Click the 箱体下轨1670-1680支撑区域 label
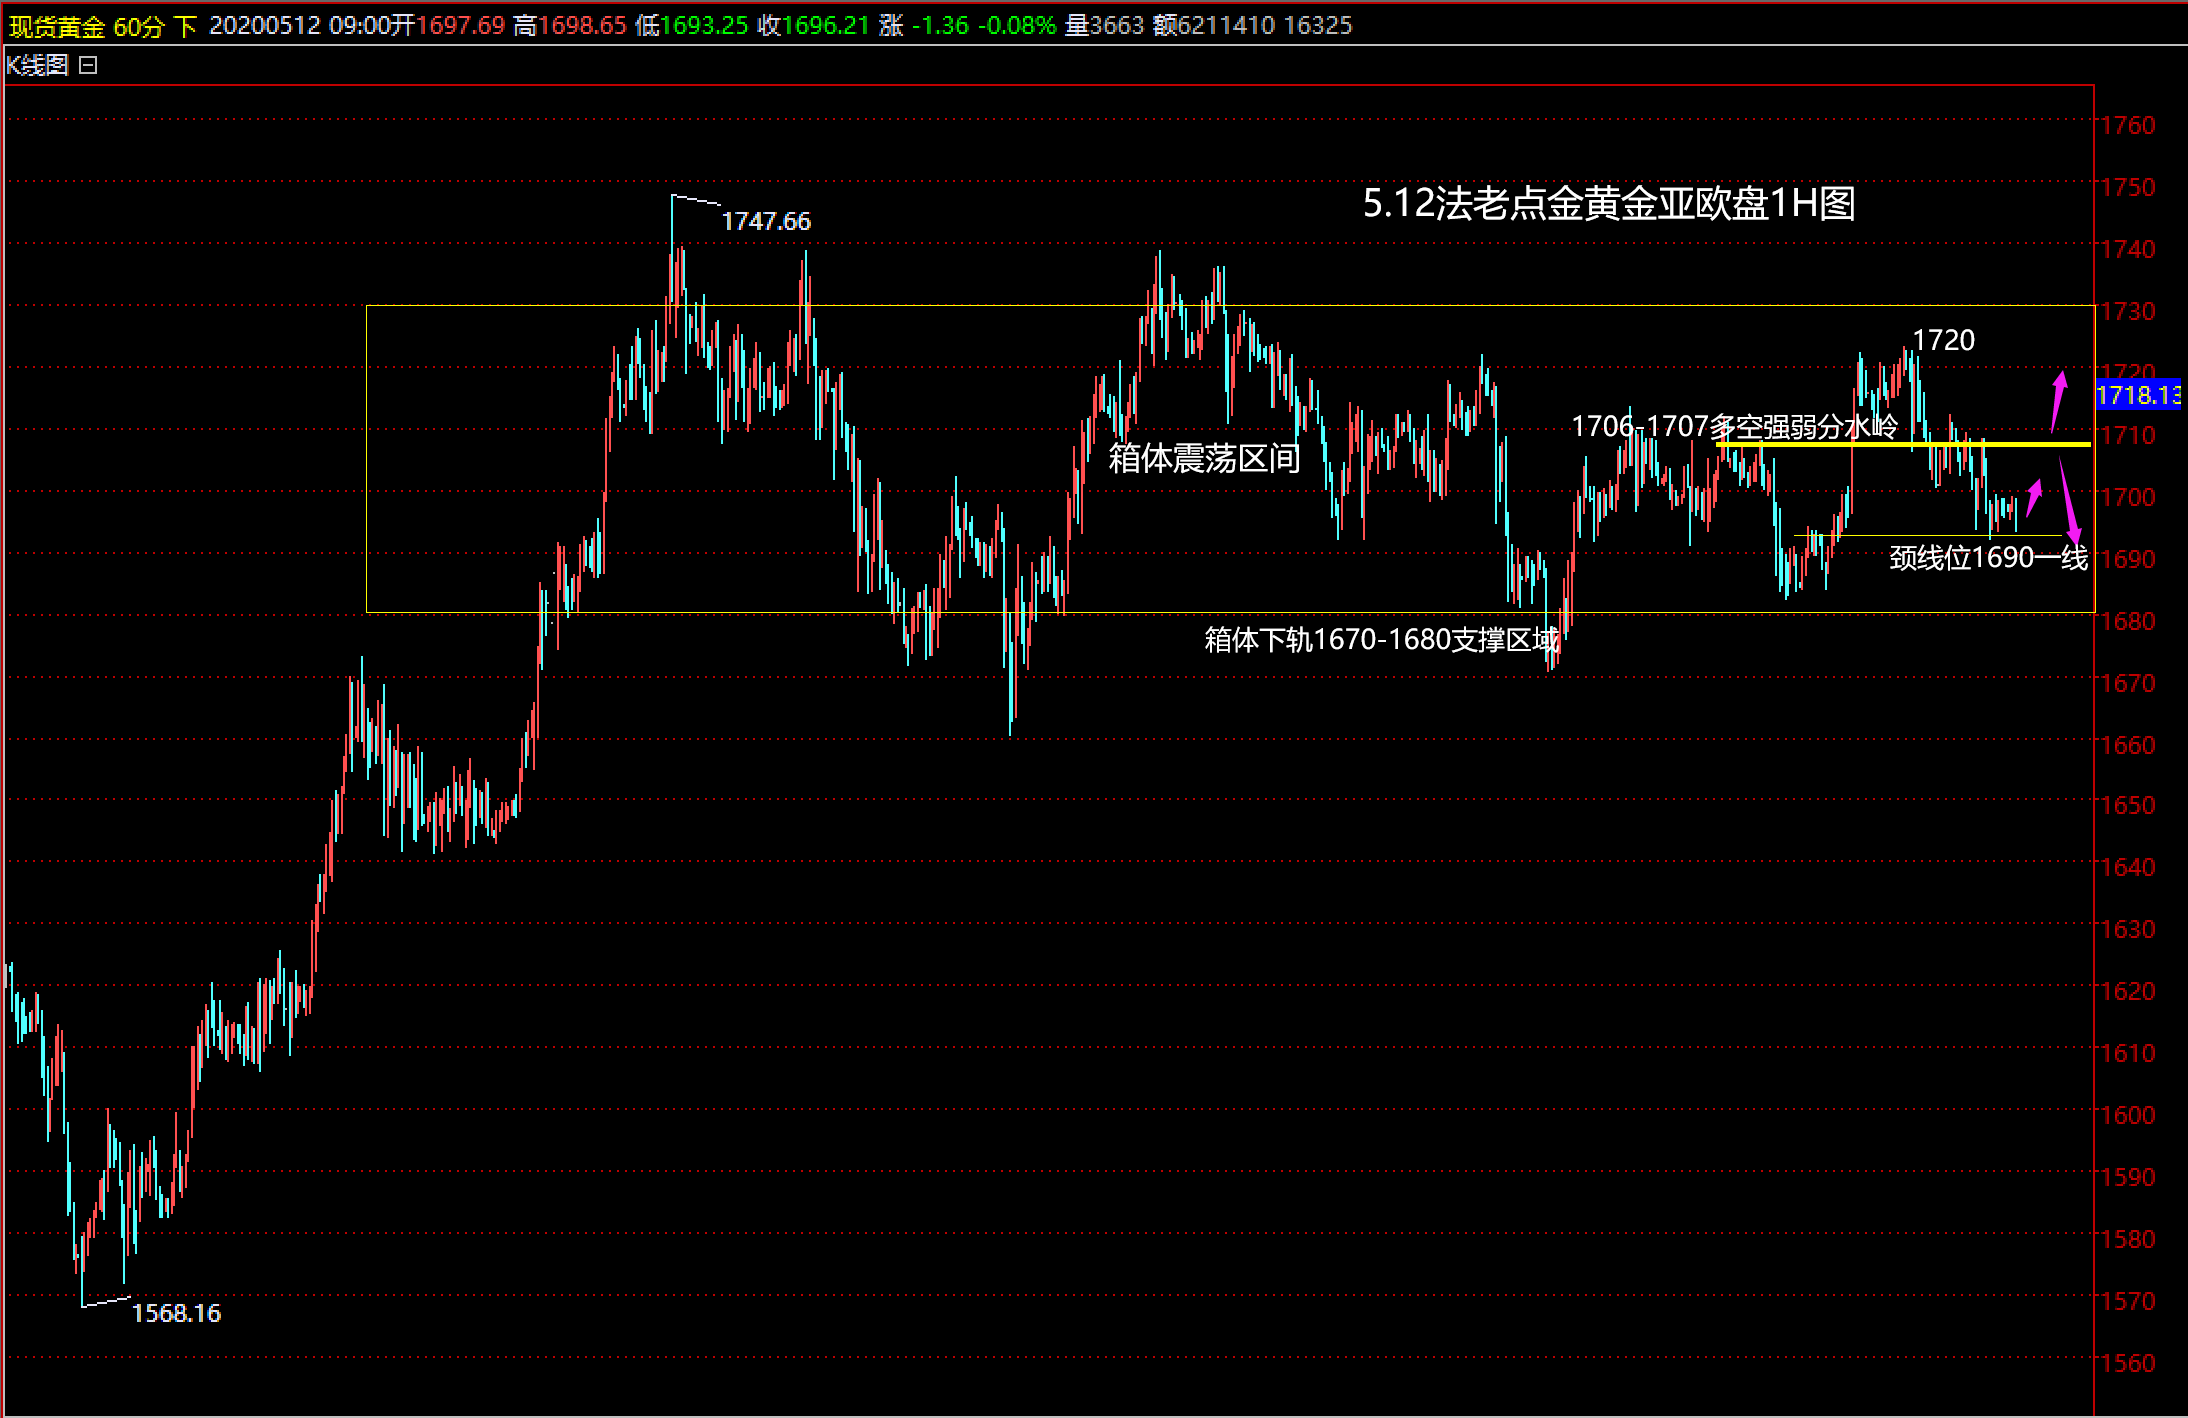2188x1418 pixels. [1381, 640]
